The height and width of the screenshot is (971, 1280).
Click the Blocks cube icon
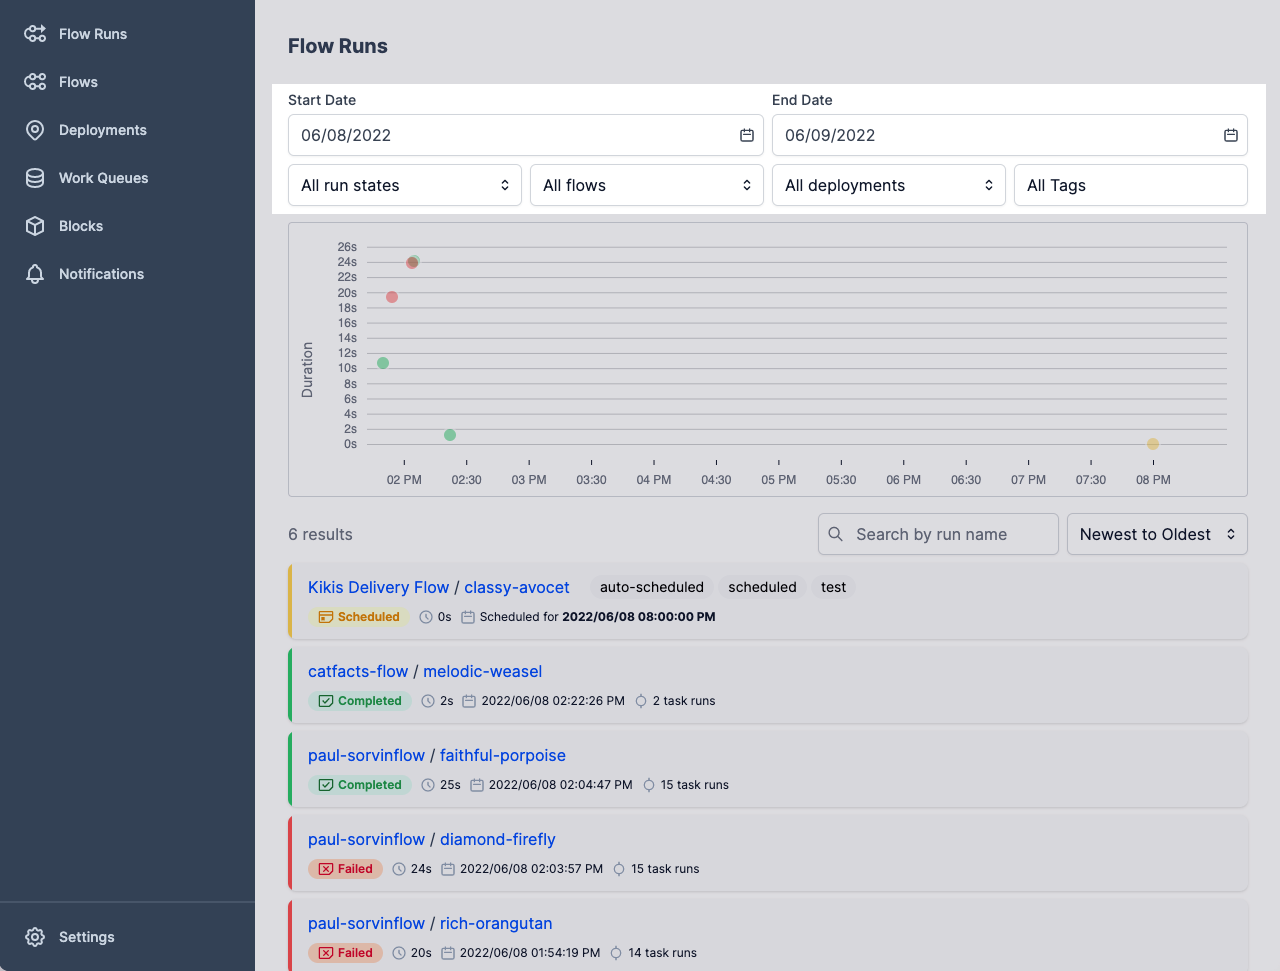coord(35,226)
